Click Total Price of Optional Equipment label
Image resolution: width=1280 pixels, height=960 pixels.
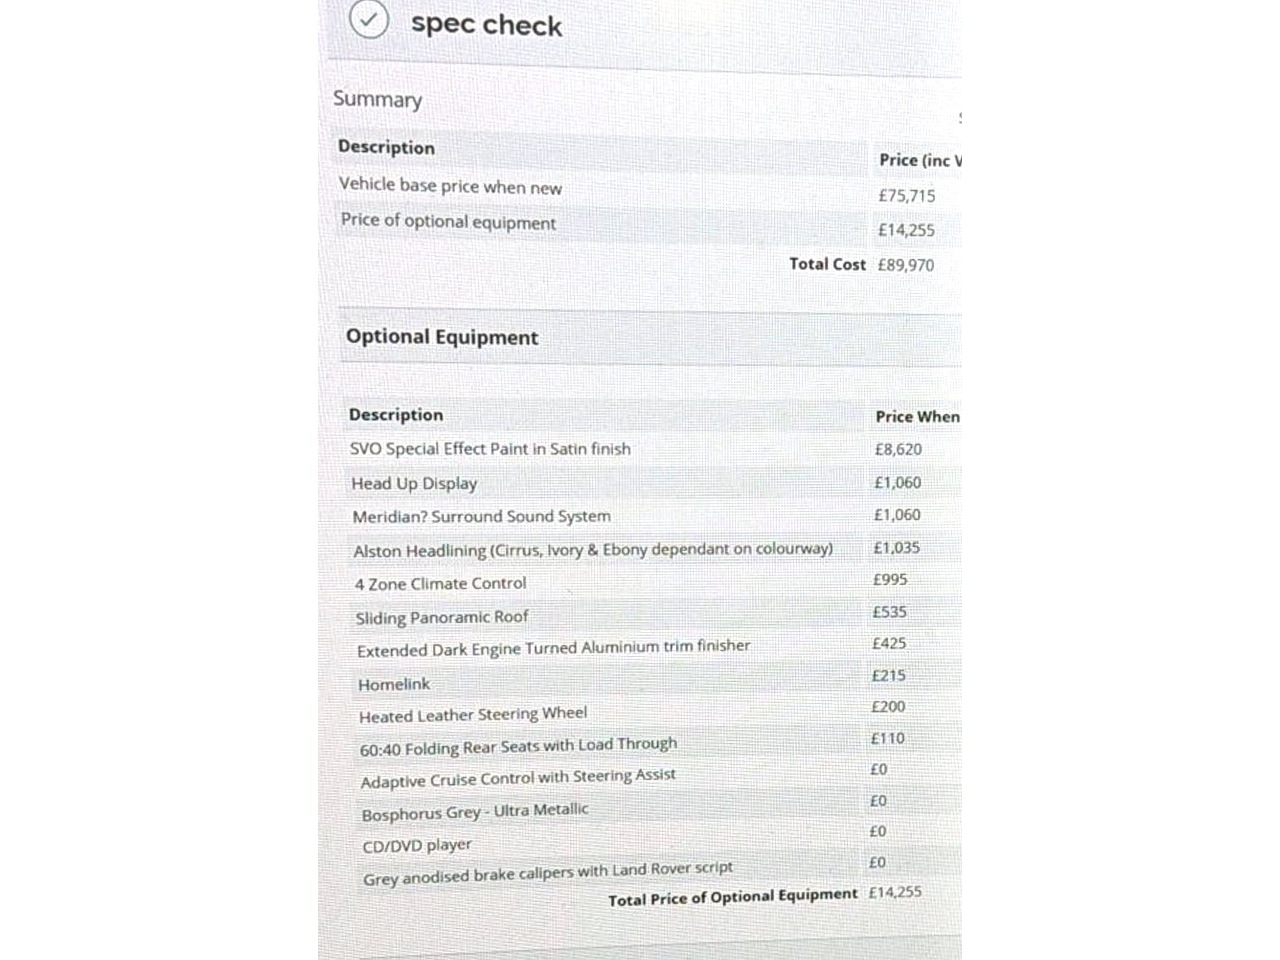point(732,897)
